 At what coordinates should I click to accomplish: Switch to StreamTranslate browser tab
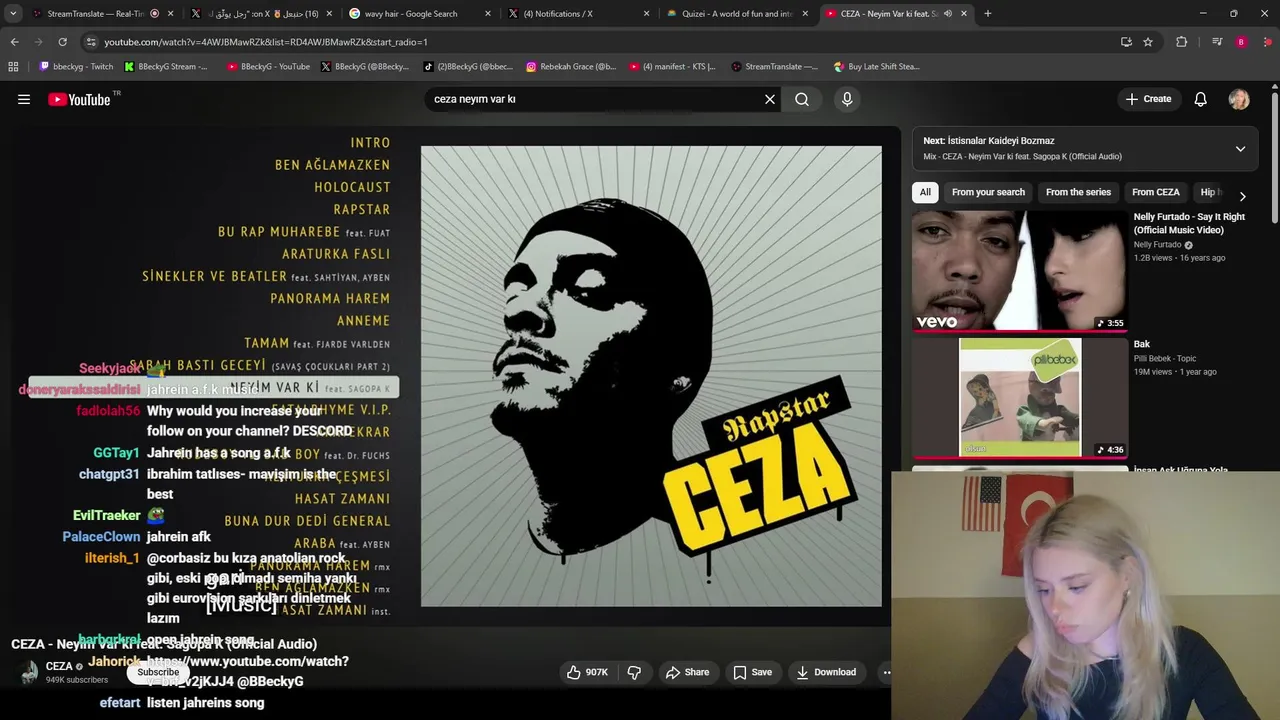(x=96, y=14)
